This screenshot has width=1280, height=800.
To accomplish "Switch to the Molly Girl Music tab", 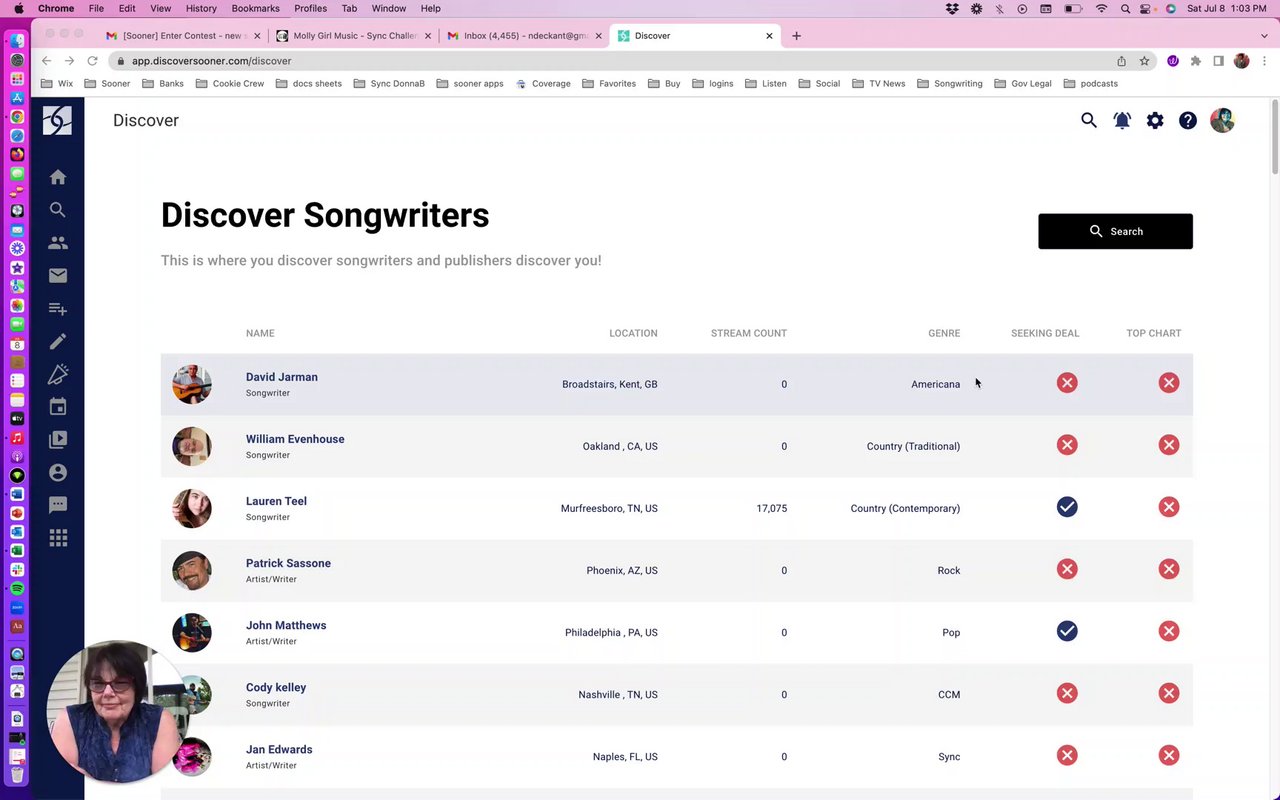I will coord(354,36).
